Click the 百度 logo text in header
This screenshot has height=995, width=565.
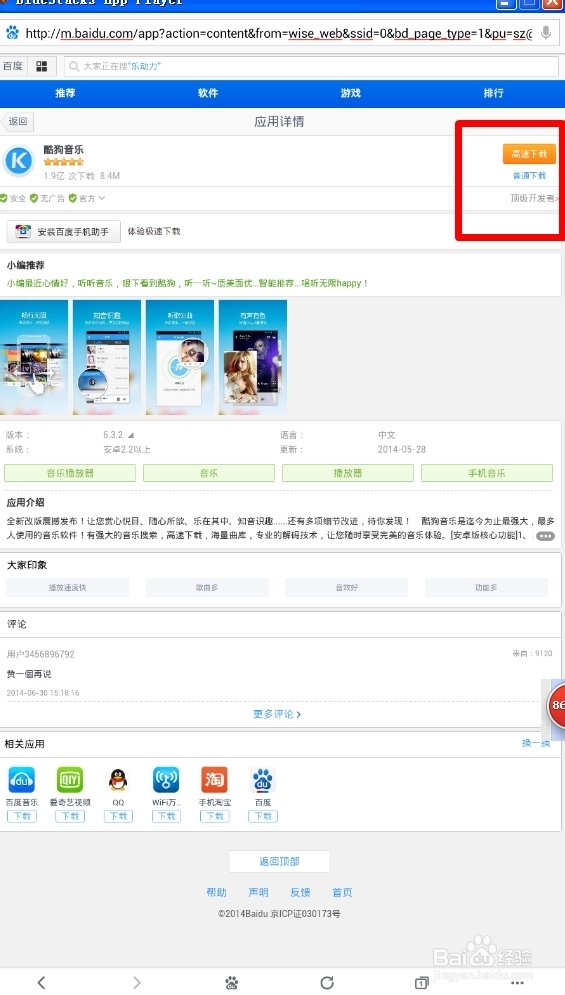point(13,66)
